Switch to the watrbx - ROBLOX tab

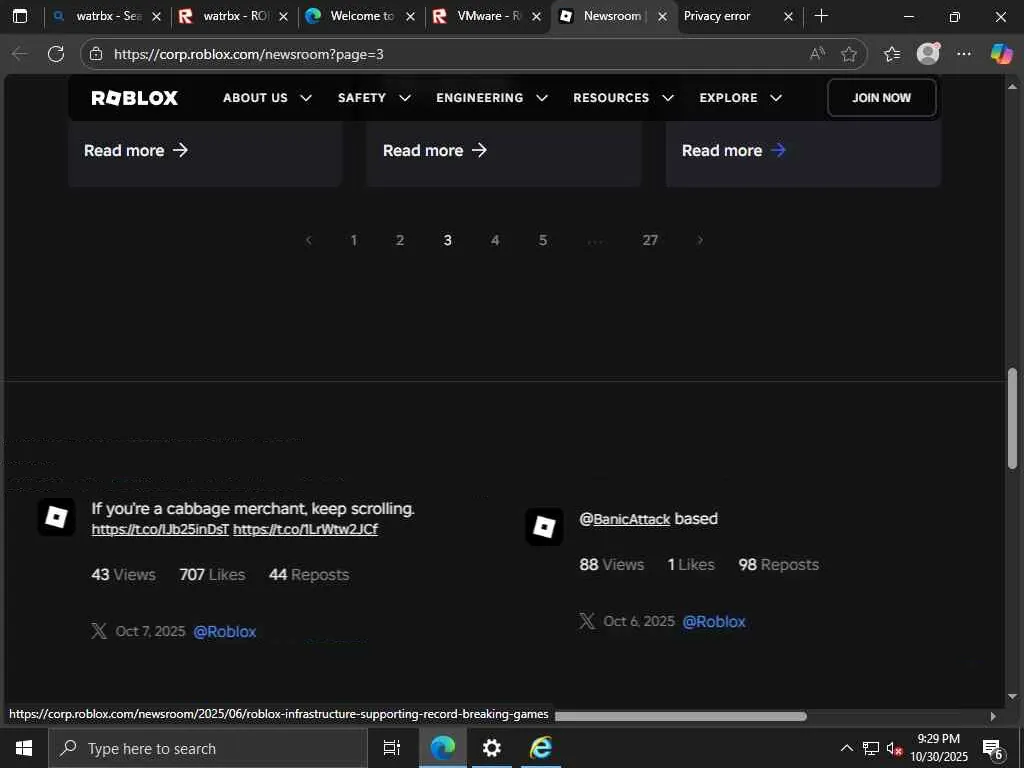tap(234, 16)
